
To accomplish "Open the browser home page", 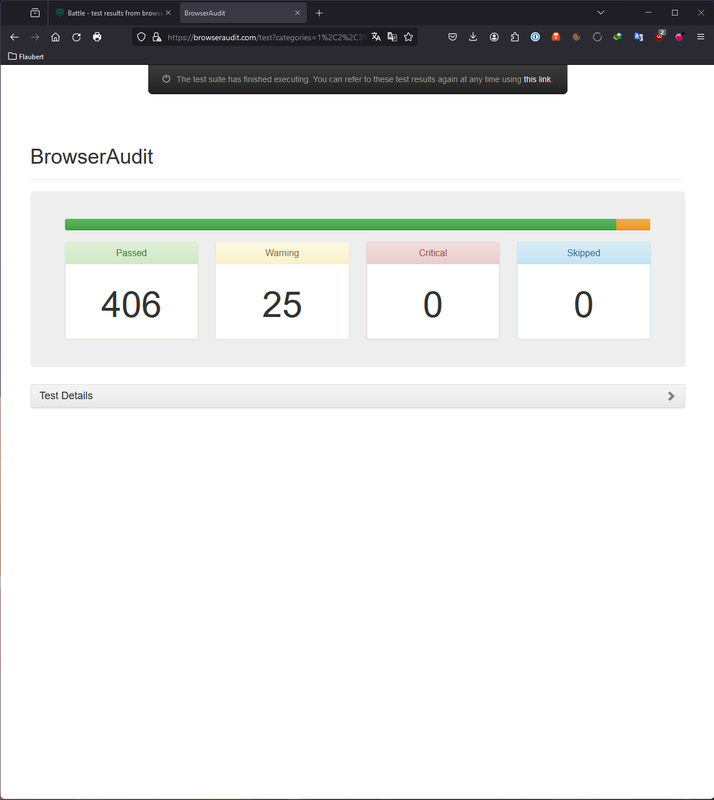I will 56,37.
